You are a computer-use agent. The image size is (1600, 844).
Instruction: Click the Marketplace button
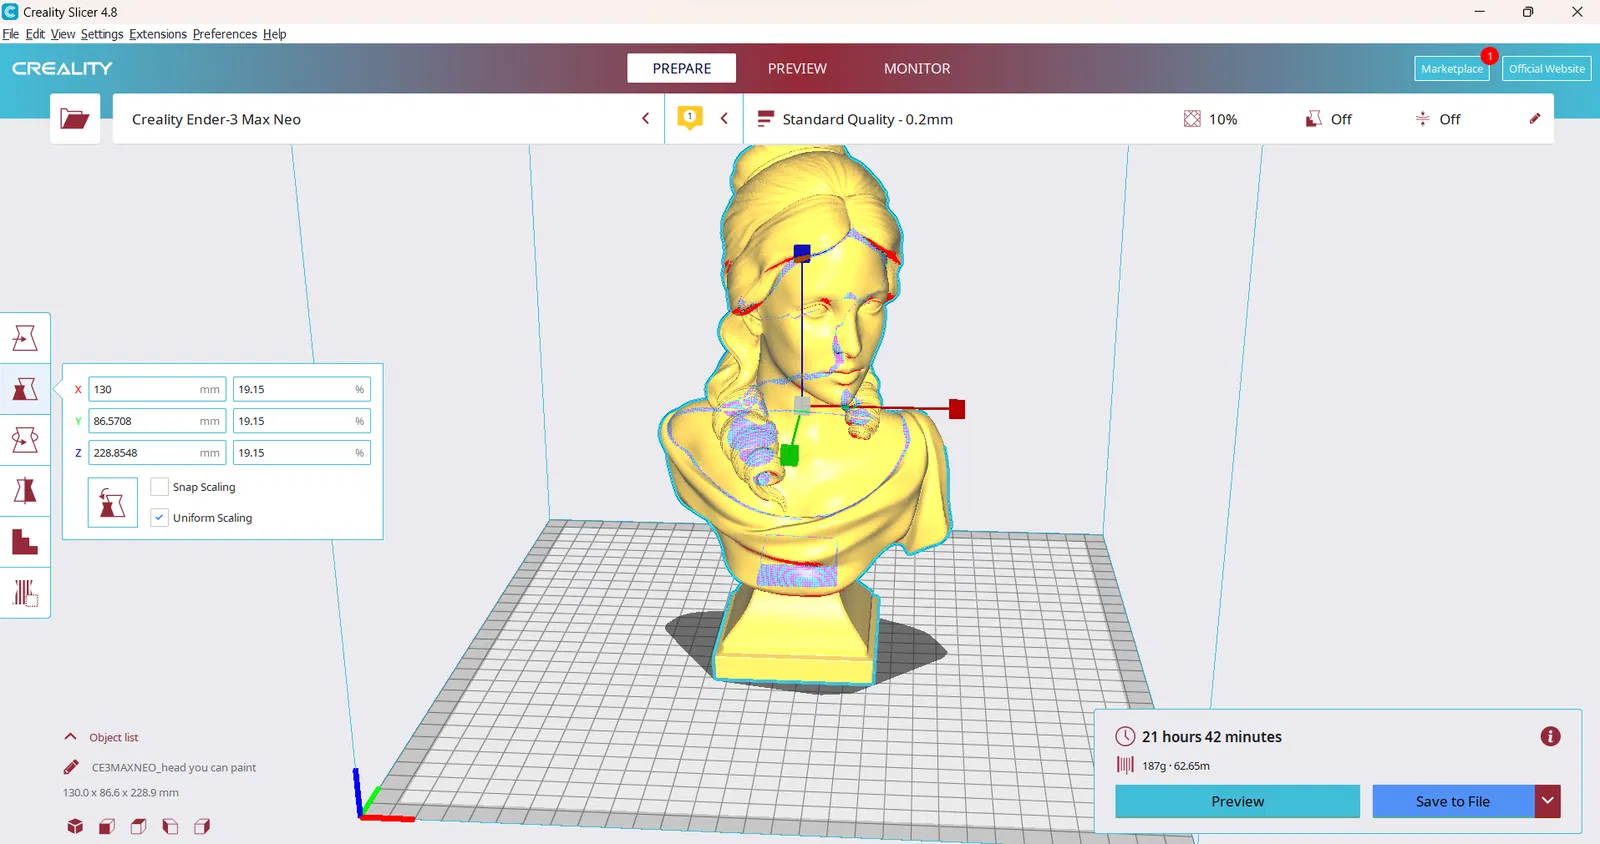coord(1452,69)
